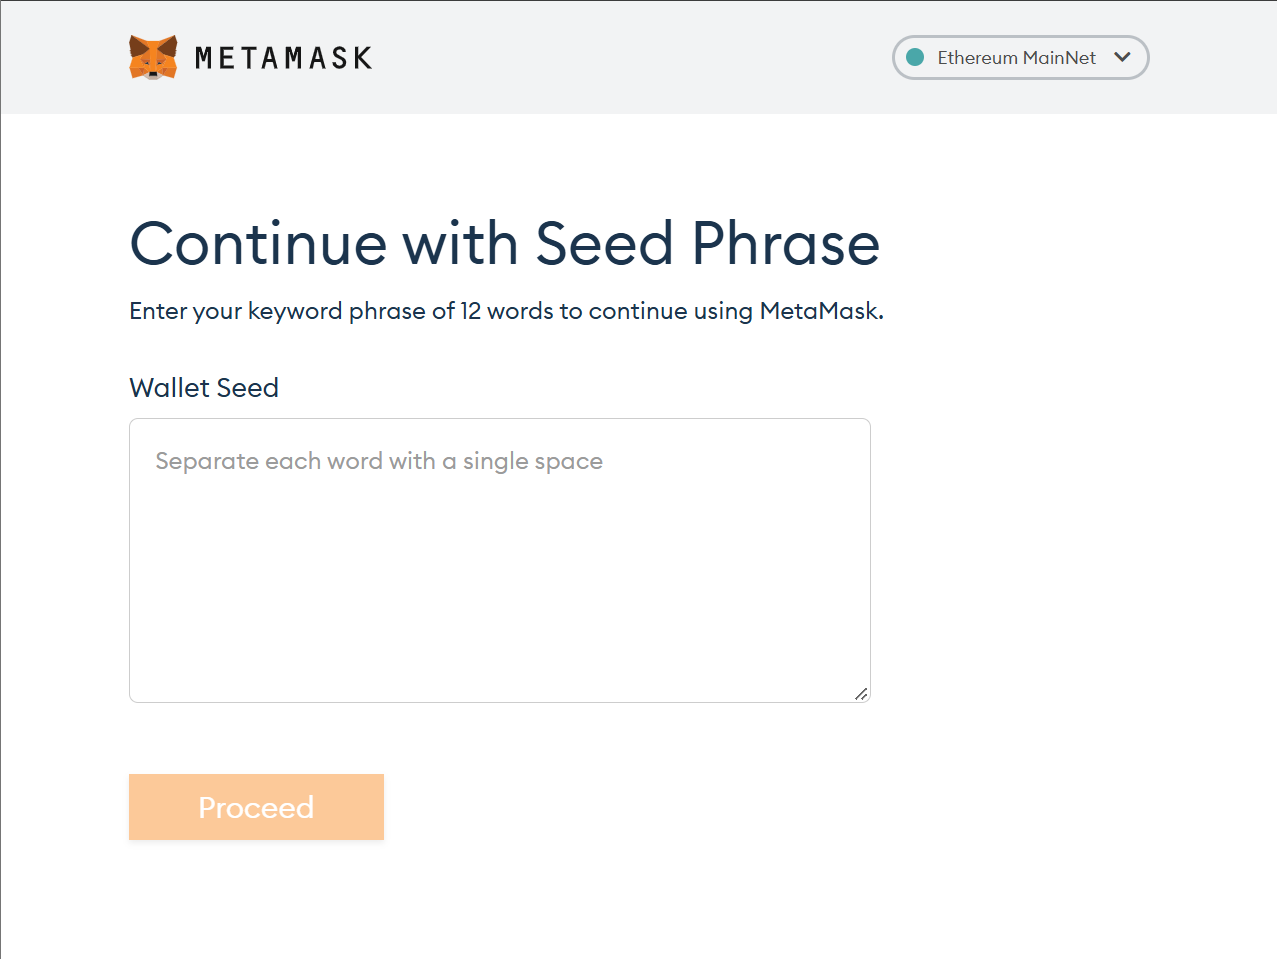Screen dimensions: 1277x959
Task: Click the word Continue in the page heading
Action: coord(258,243)
